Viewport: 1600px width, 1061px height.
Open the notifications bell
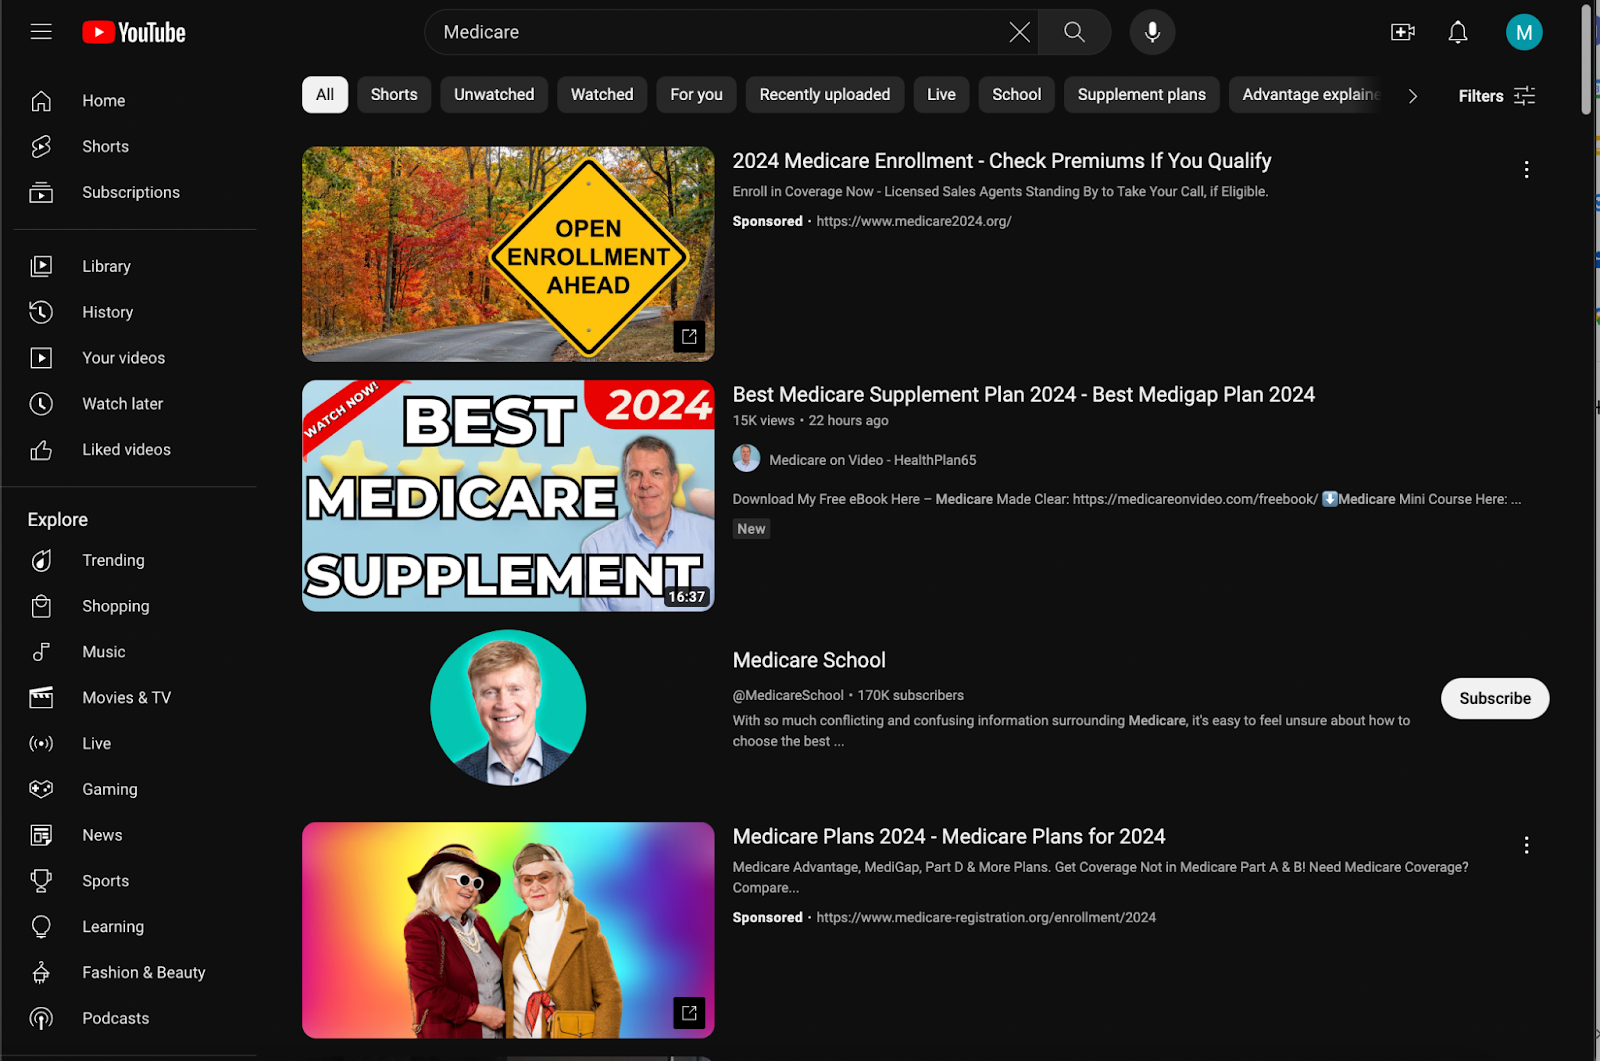tap(1458, 32)
